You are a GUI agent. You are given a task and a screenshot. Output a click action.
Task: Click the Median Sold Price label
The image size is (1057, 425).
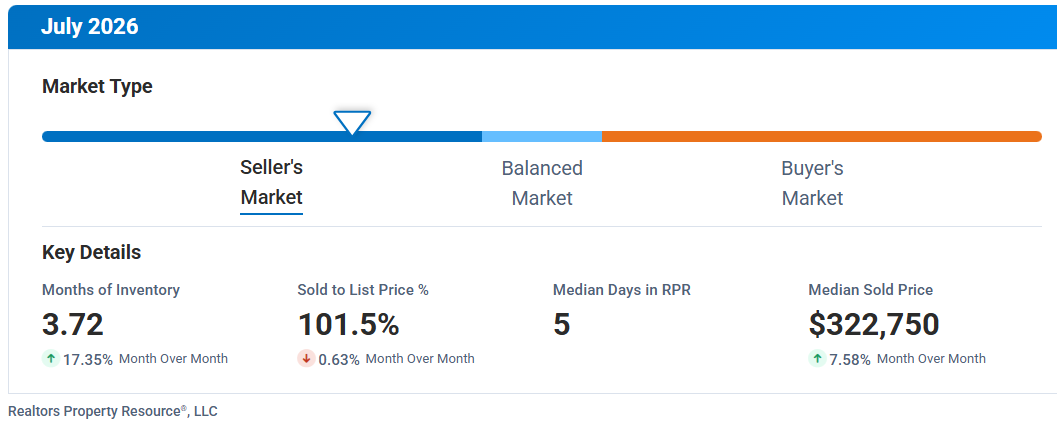click(871, 290)
